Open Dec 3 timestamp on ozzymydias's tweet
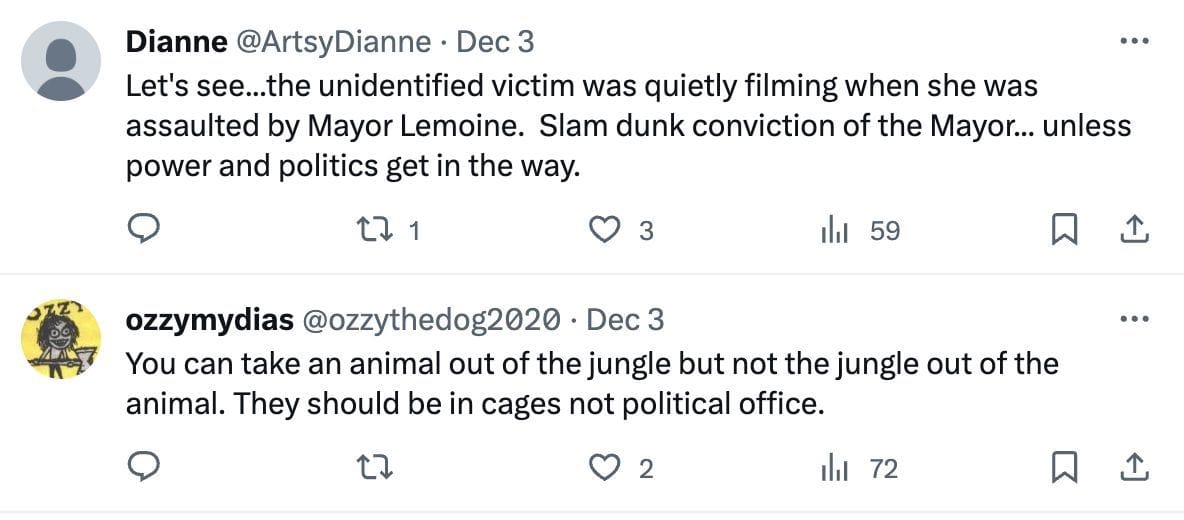The height and width of the screenshot is (520, 1184). pos(624,319)
